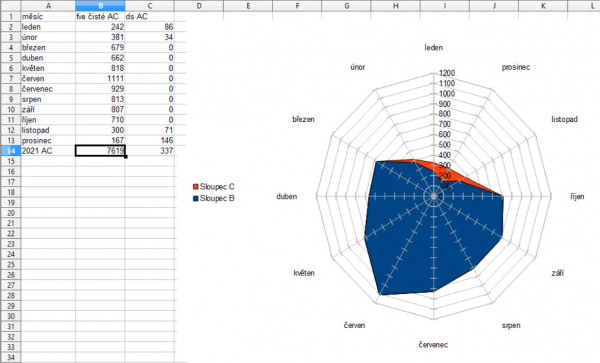Click row 14 header
The height and width of the screenshot is (363, 600).
[11, 151]
